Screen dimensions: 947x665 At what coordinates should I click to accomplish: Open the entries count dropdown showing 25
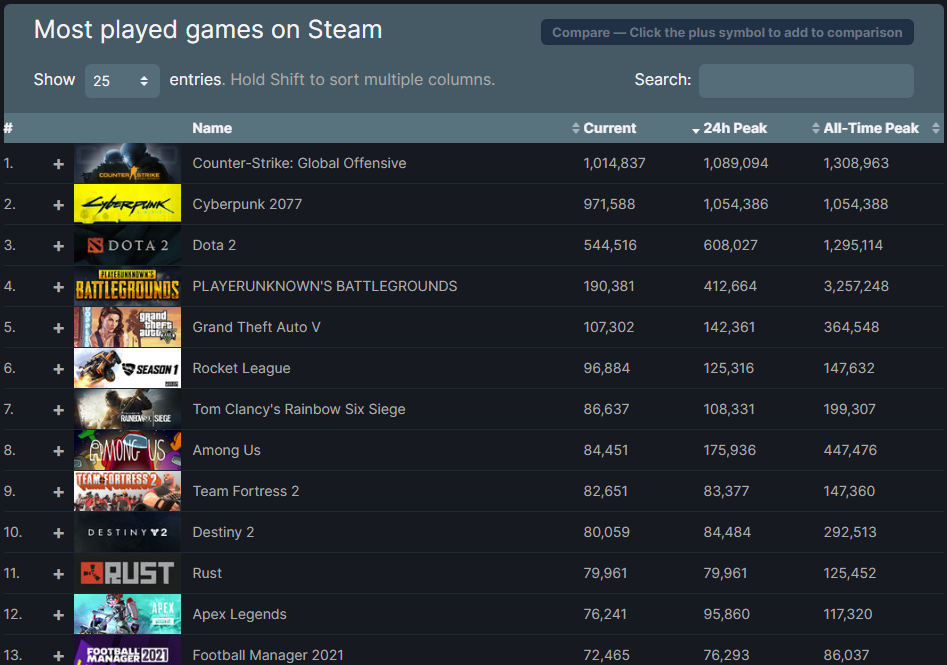click(x=122, y=81)
